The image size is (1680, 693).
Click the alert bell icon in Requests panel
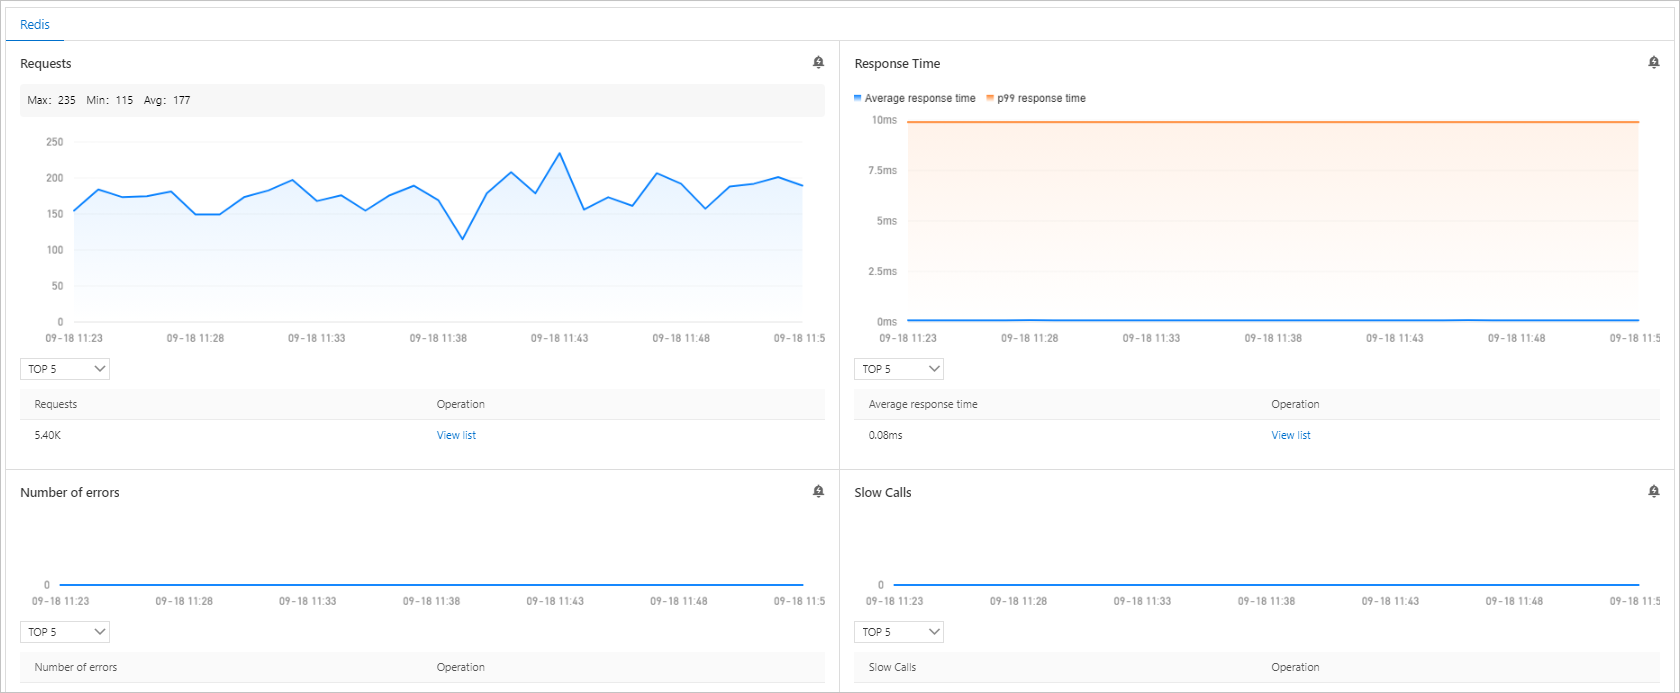point(818,62)
